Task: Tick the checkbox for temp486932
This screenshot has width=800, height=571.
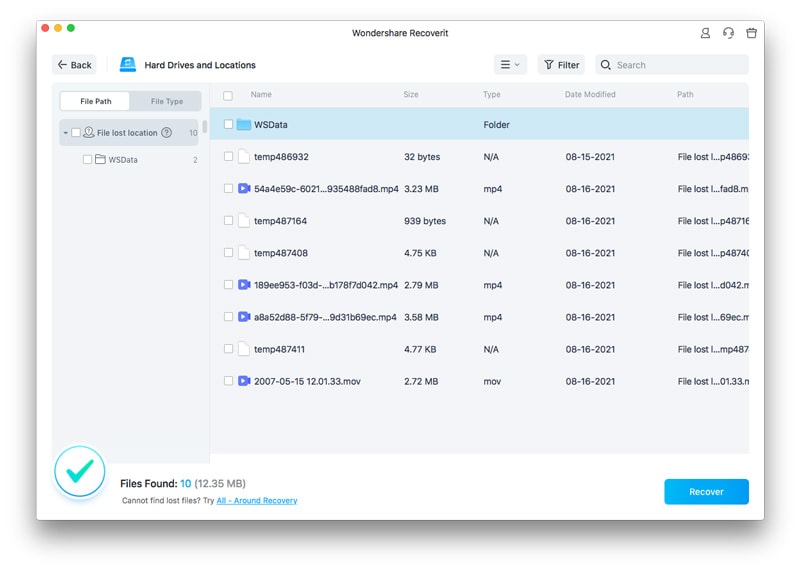Action: [x=228, y=156]
